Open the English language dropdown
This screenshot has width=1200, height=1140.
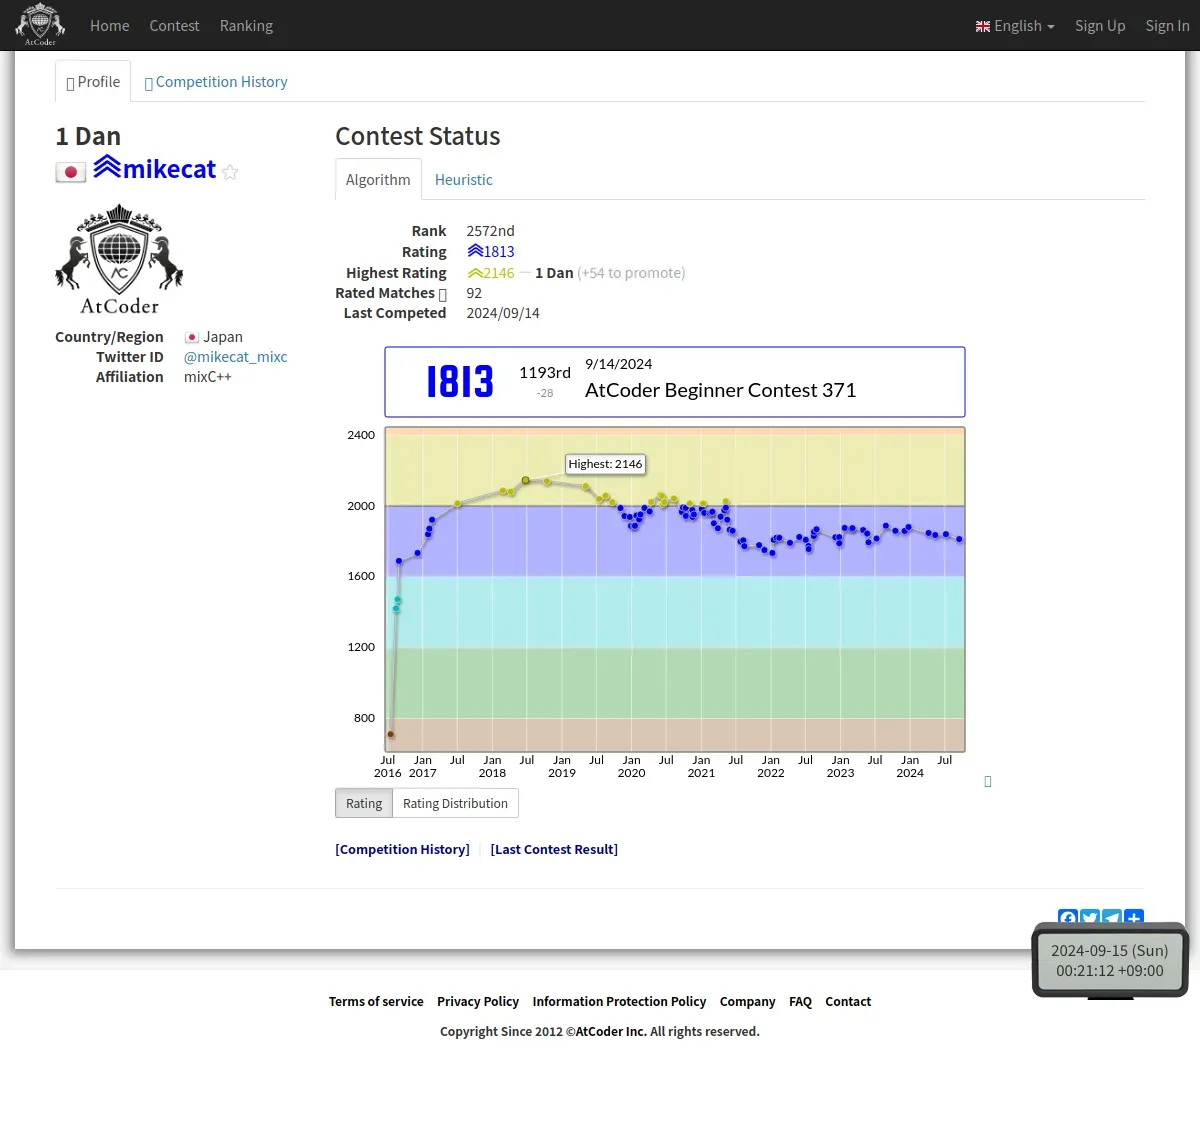click(x=1015, y=26)
